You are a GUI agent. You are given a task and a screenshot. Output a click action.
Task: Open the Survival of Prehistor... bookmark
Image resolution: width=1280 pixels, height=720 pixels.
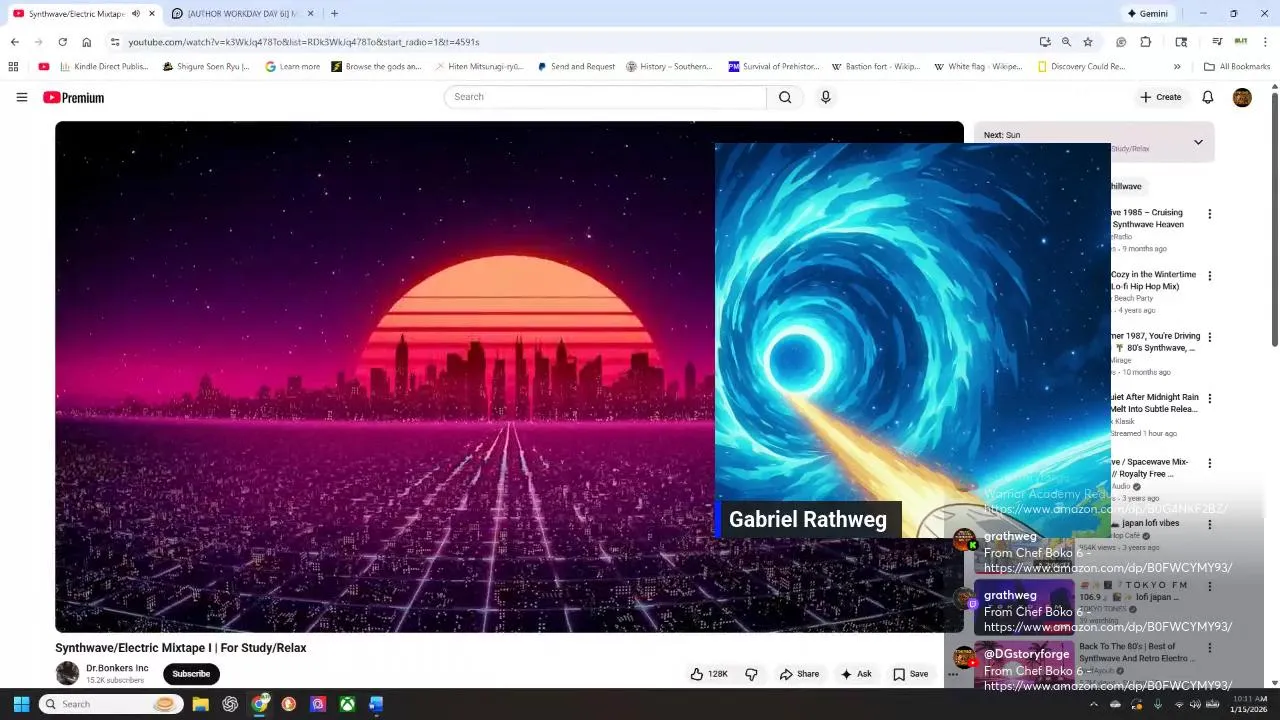[x=775, y=67]
